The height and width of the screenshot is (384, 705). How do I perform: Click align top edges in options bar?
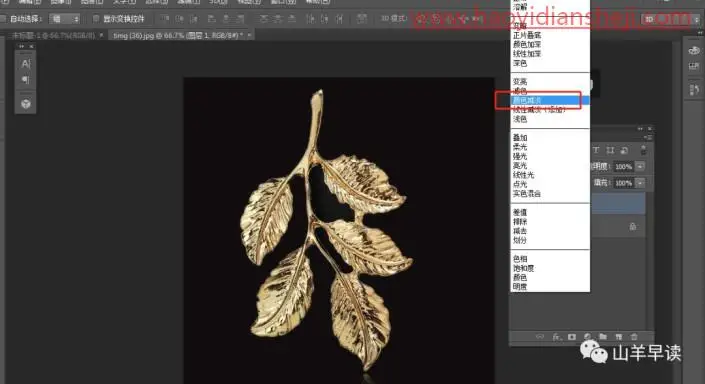165,19
